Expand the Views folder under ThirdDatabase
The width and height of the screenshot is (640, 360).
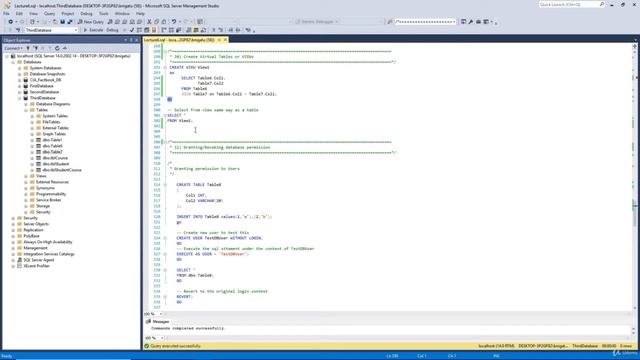point(26,176)
